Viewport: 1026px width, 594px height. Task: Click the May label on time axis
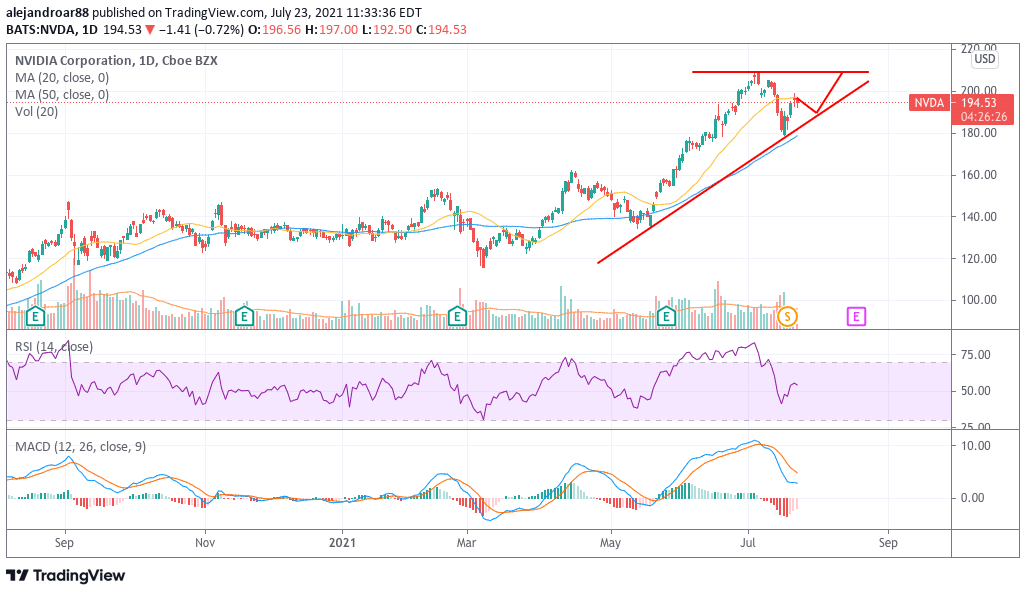[x=610, y=542]
